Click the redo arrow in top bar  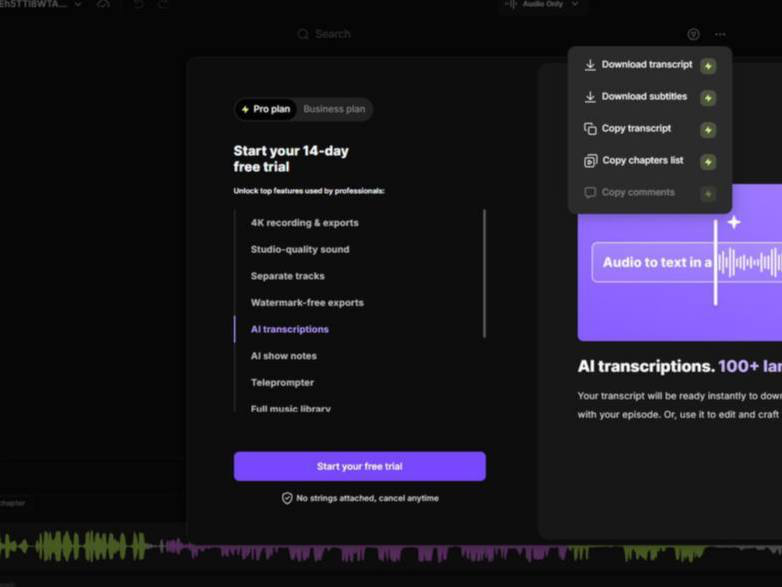point(163,5)
